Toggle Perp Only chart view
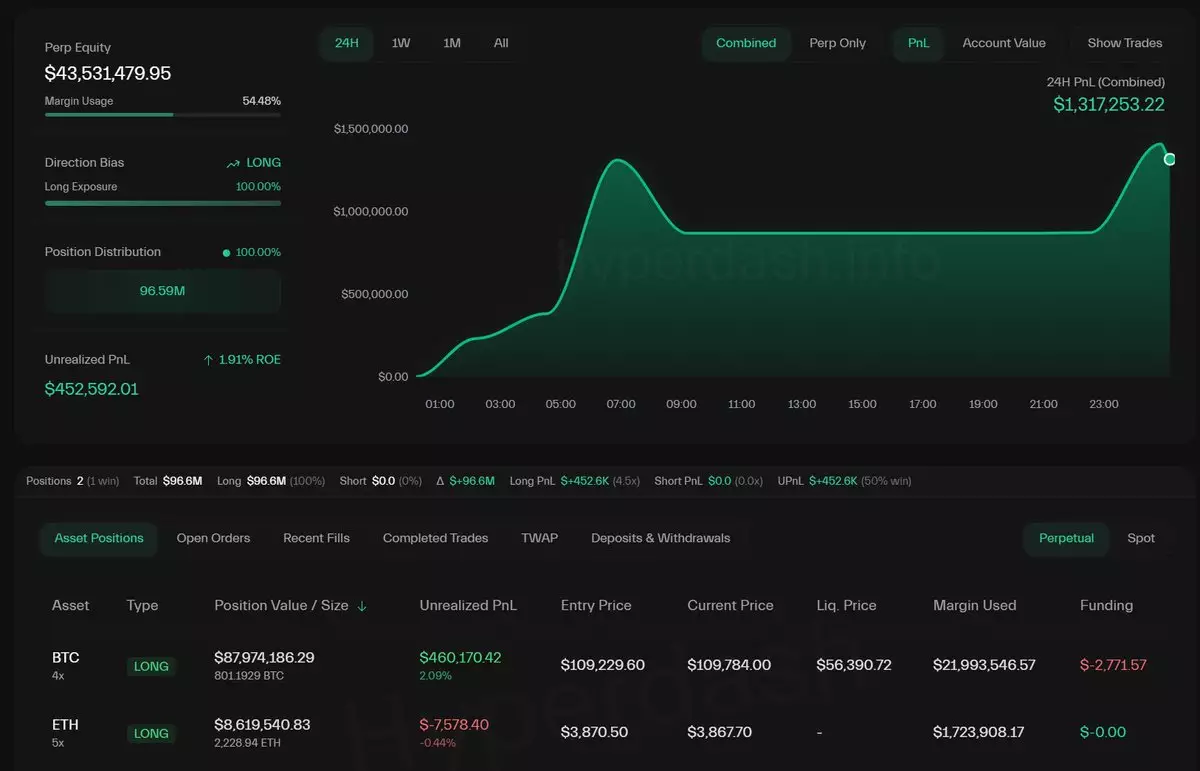This screenshot has height=771, width=1200. [837, 43]
